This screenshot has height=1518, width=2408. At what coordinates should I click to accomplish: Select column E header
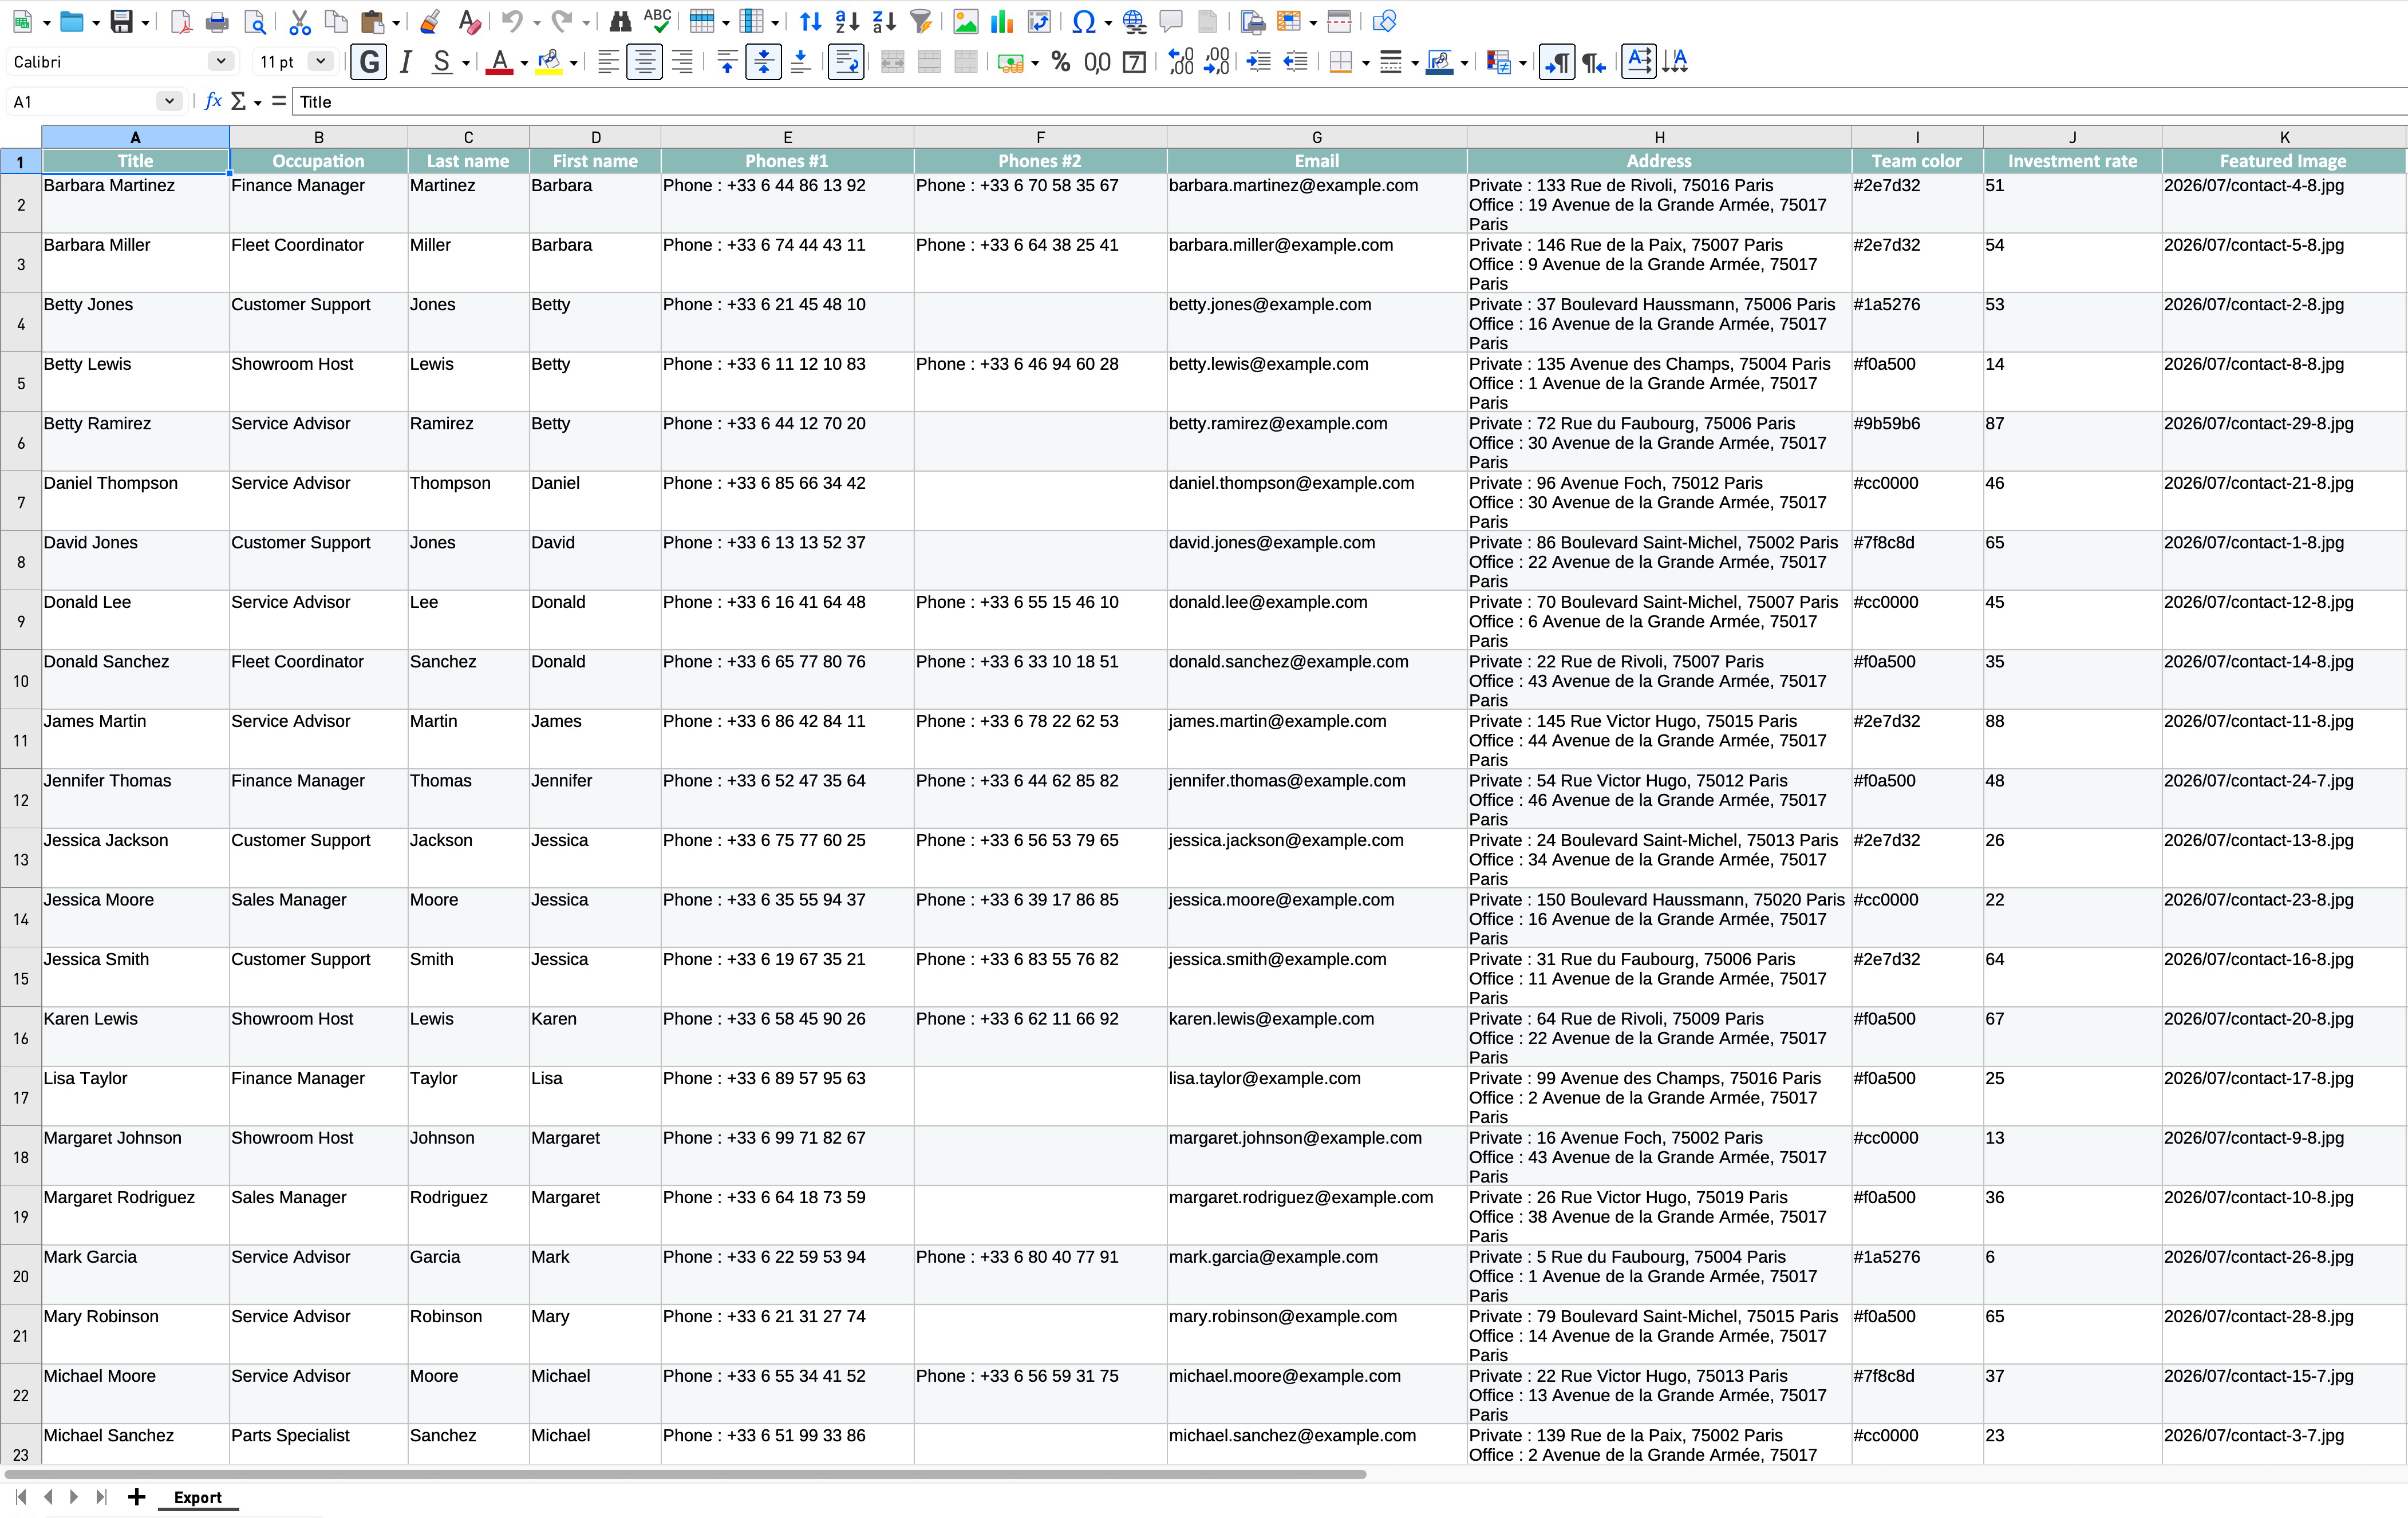[787, 137]
